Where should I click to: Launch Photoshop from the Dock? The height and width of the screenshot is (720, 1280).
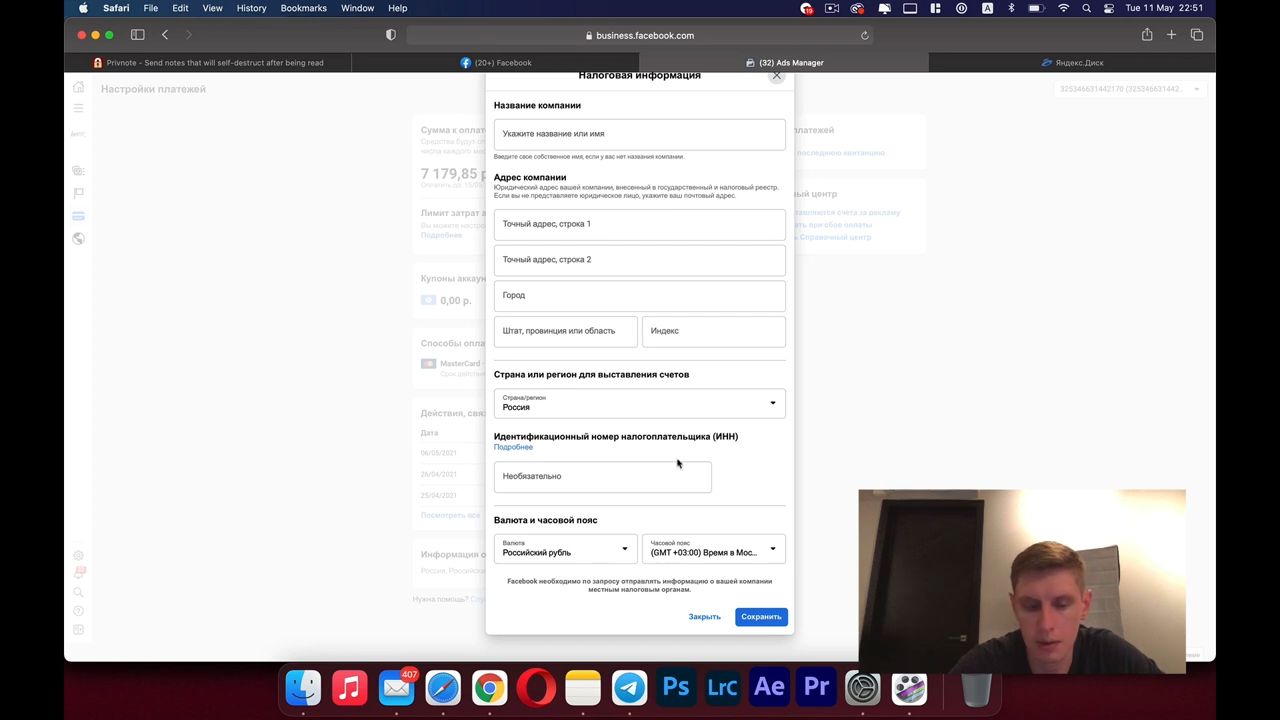(x=676, y=688)
